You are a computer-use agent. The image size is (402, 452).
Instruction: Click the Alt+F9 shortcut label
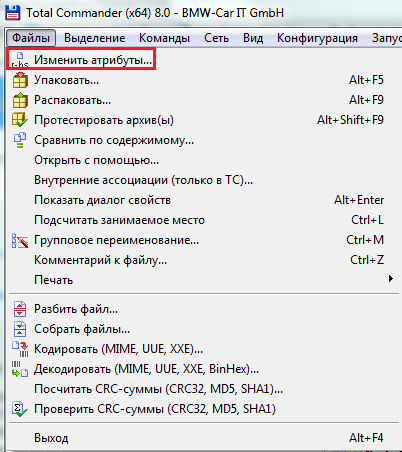point(366,100)
